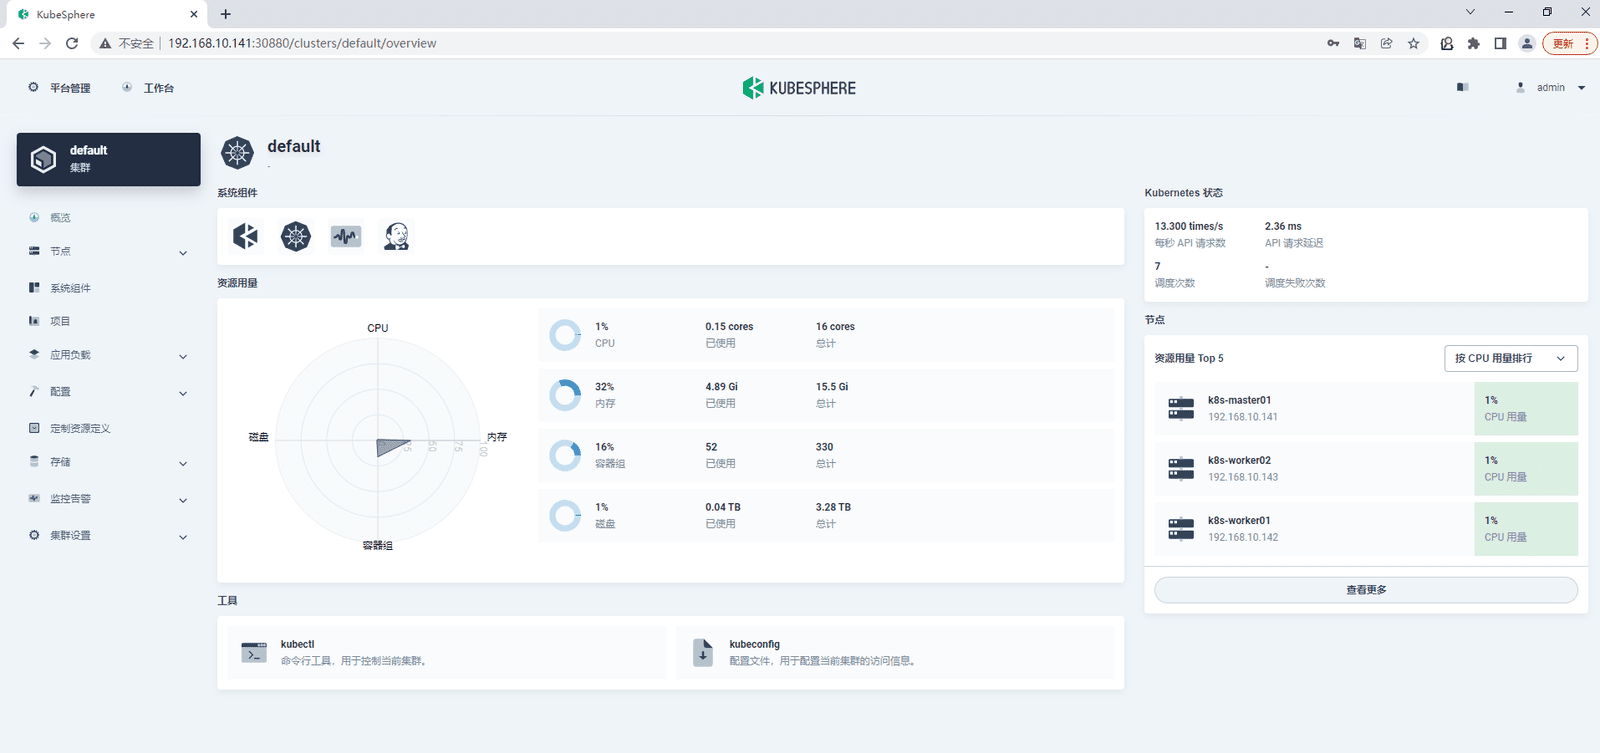Open 工作台 in the top bar
The image size is (1600, 753).
tap(159, 88)
